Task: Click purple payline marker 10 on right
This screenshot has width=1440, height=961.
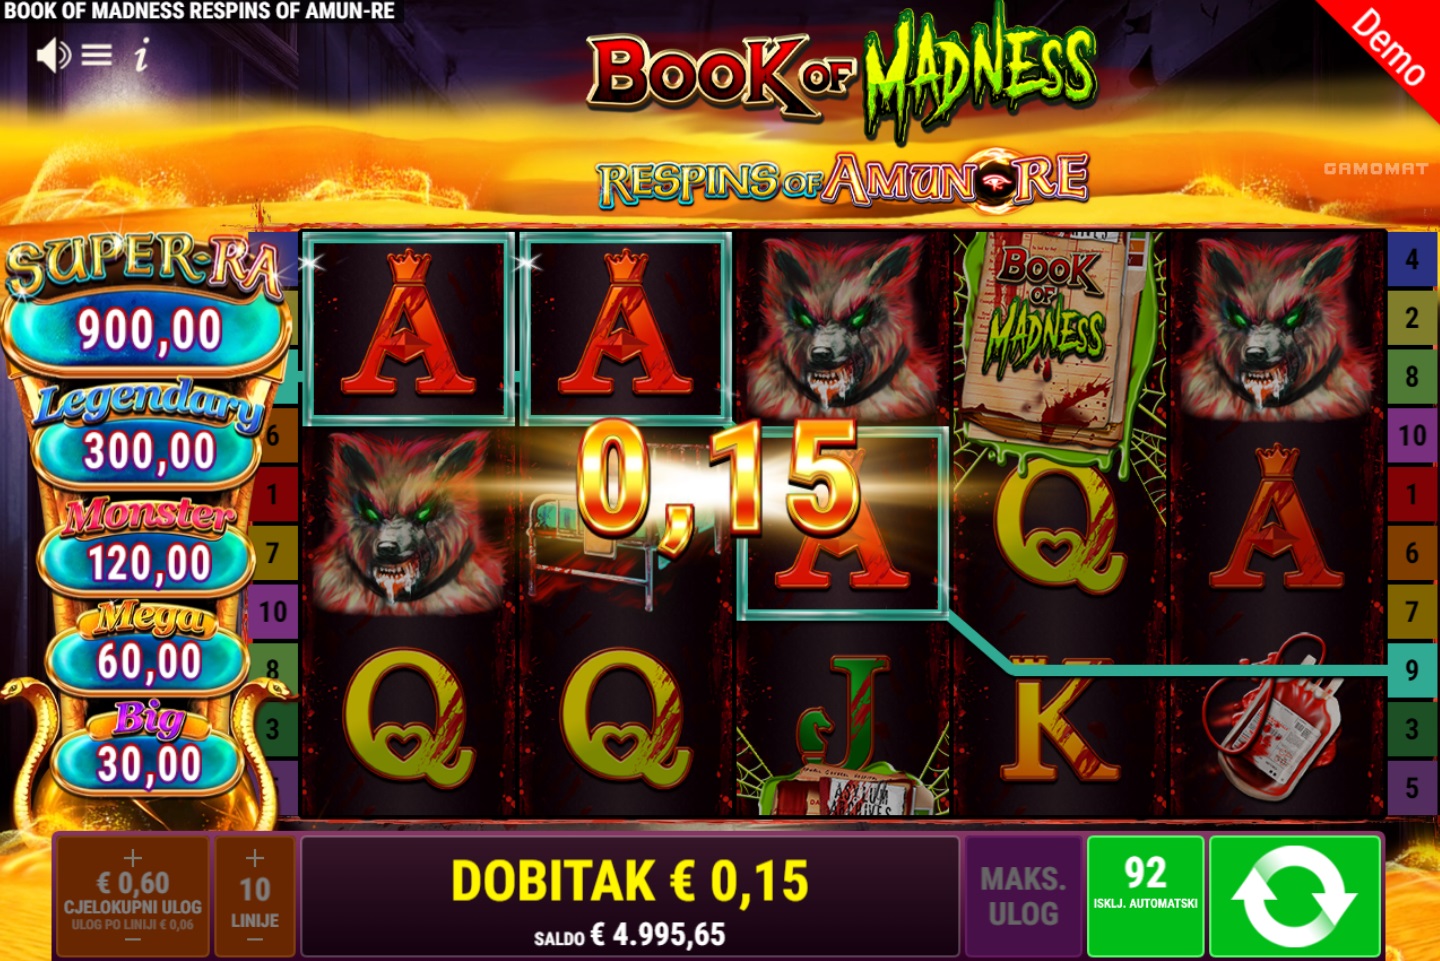Action: pyautogui.click(x=1411, y=435)
